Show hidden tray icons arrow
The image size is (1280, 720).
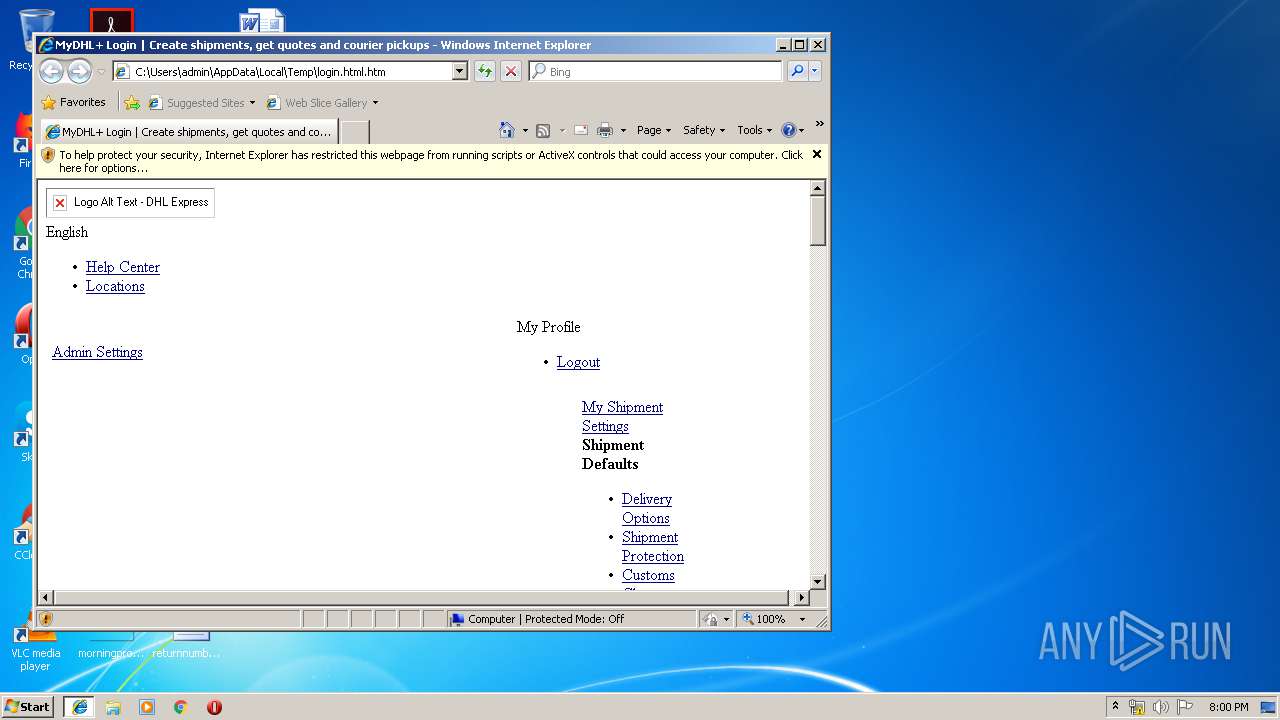[x=1115, y=706]
